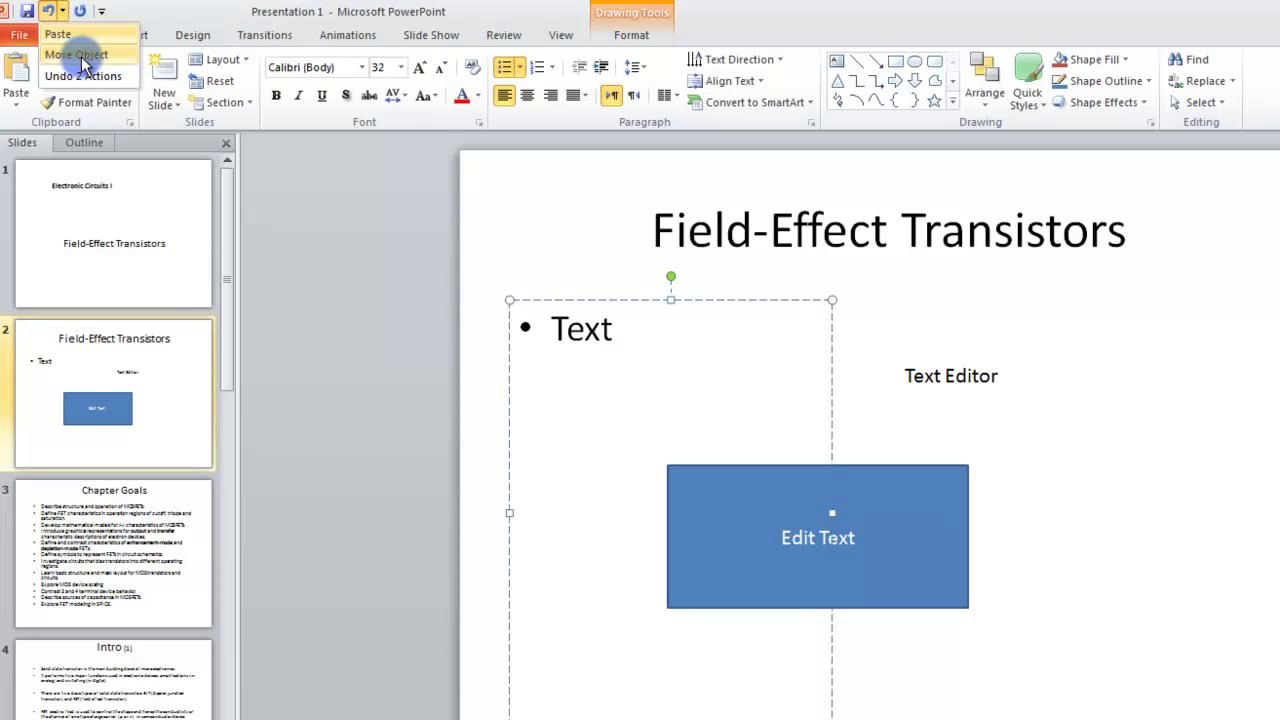
Task: Open the Line Spacing menu
Action: (635, 67)
